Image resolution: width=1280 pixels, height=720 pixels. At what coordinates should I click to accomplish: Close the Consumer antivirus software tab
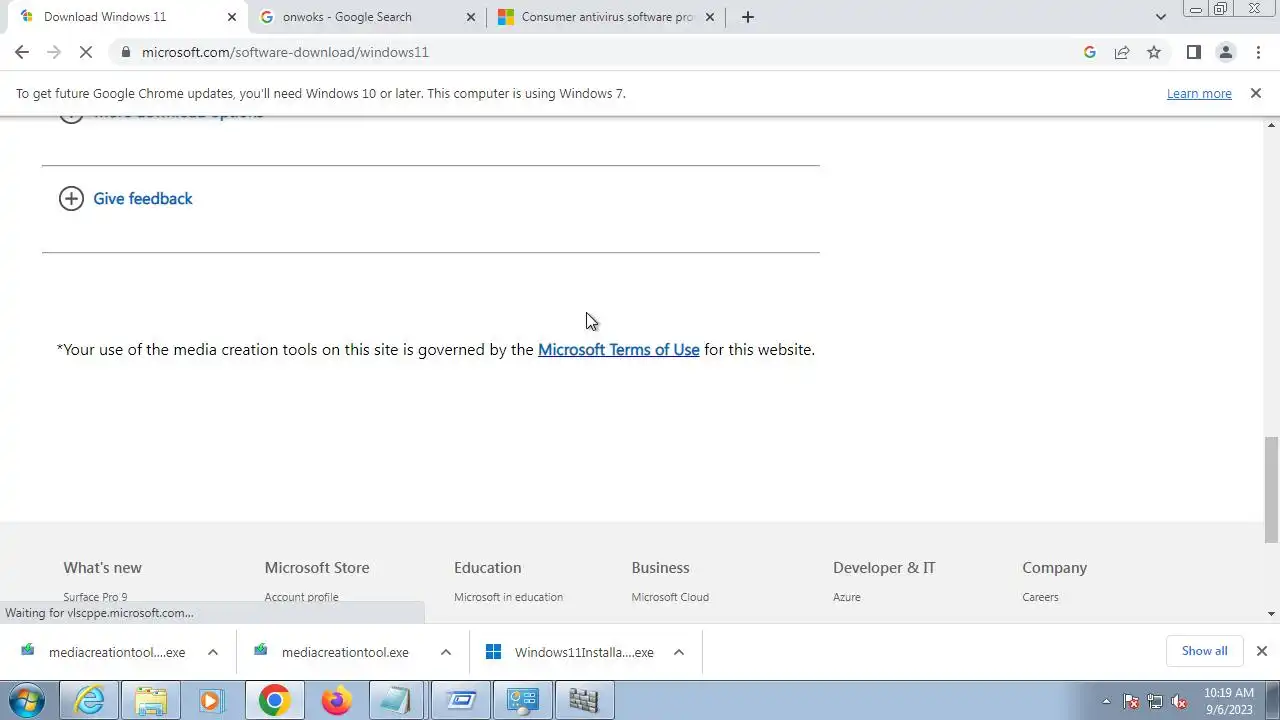tap(710, 17)
